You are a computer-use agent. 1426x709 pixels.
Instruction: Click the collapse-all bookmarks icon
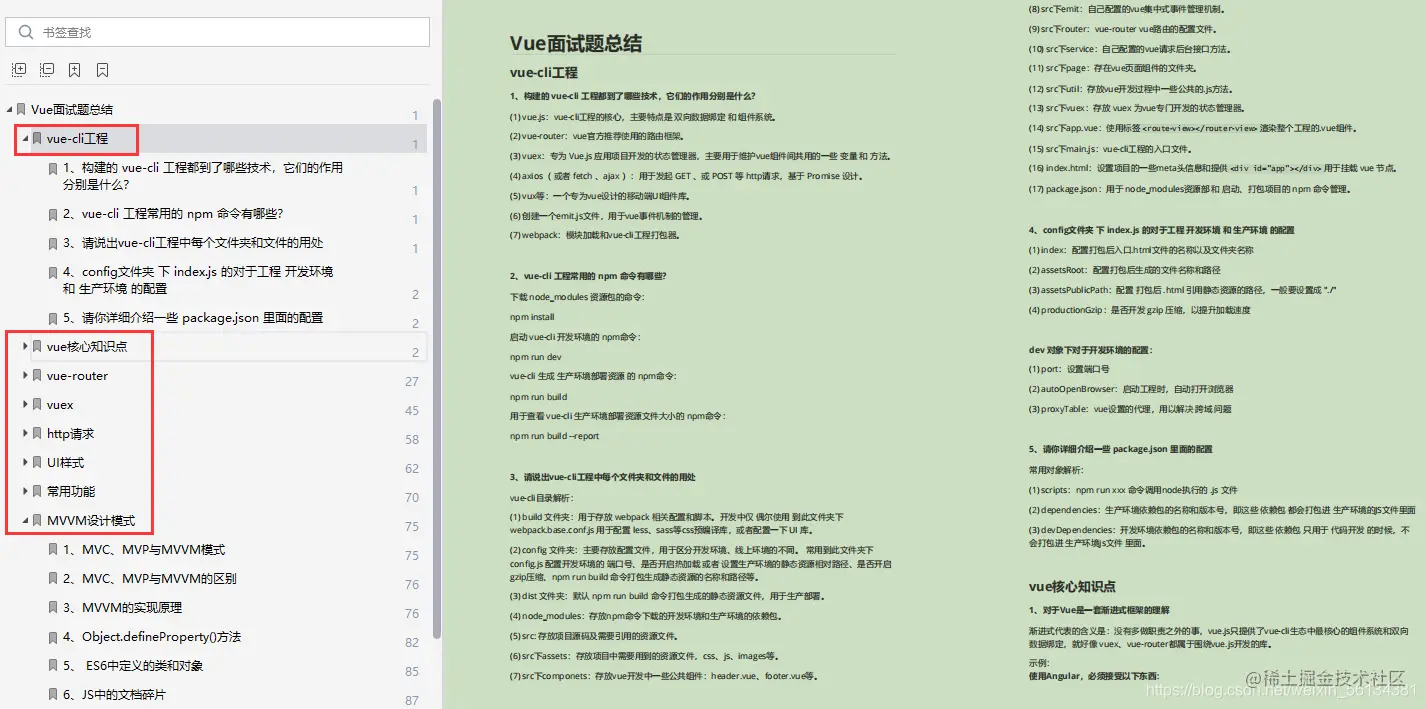(x=46, y=70)
